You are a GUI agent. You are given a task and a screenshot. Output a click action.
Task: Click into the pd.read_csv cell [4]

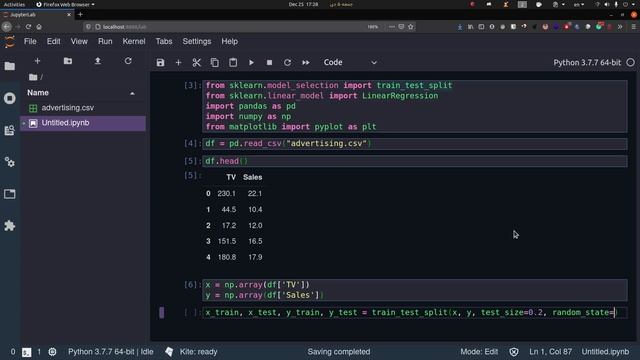pos(415,144)
